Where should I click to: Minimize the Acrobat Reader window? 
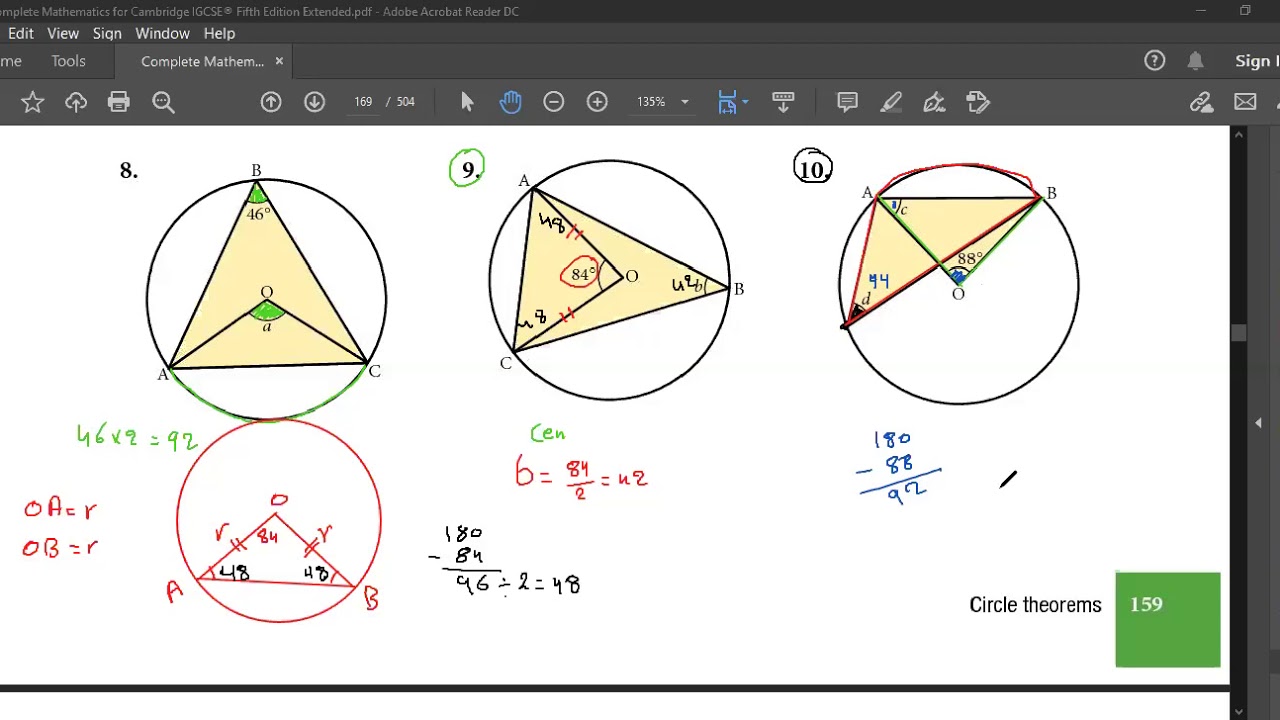(1201, 11)
